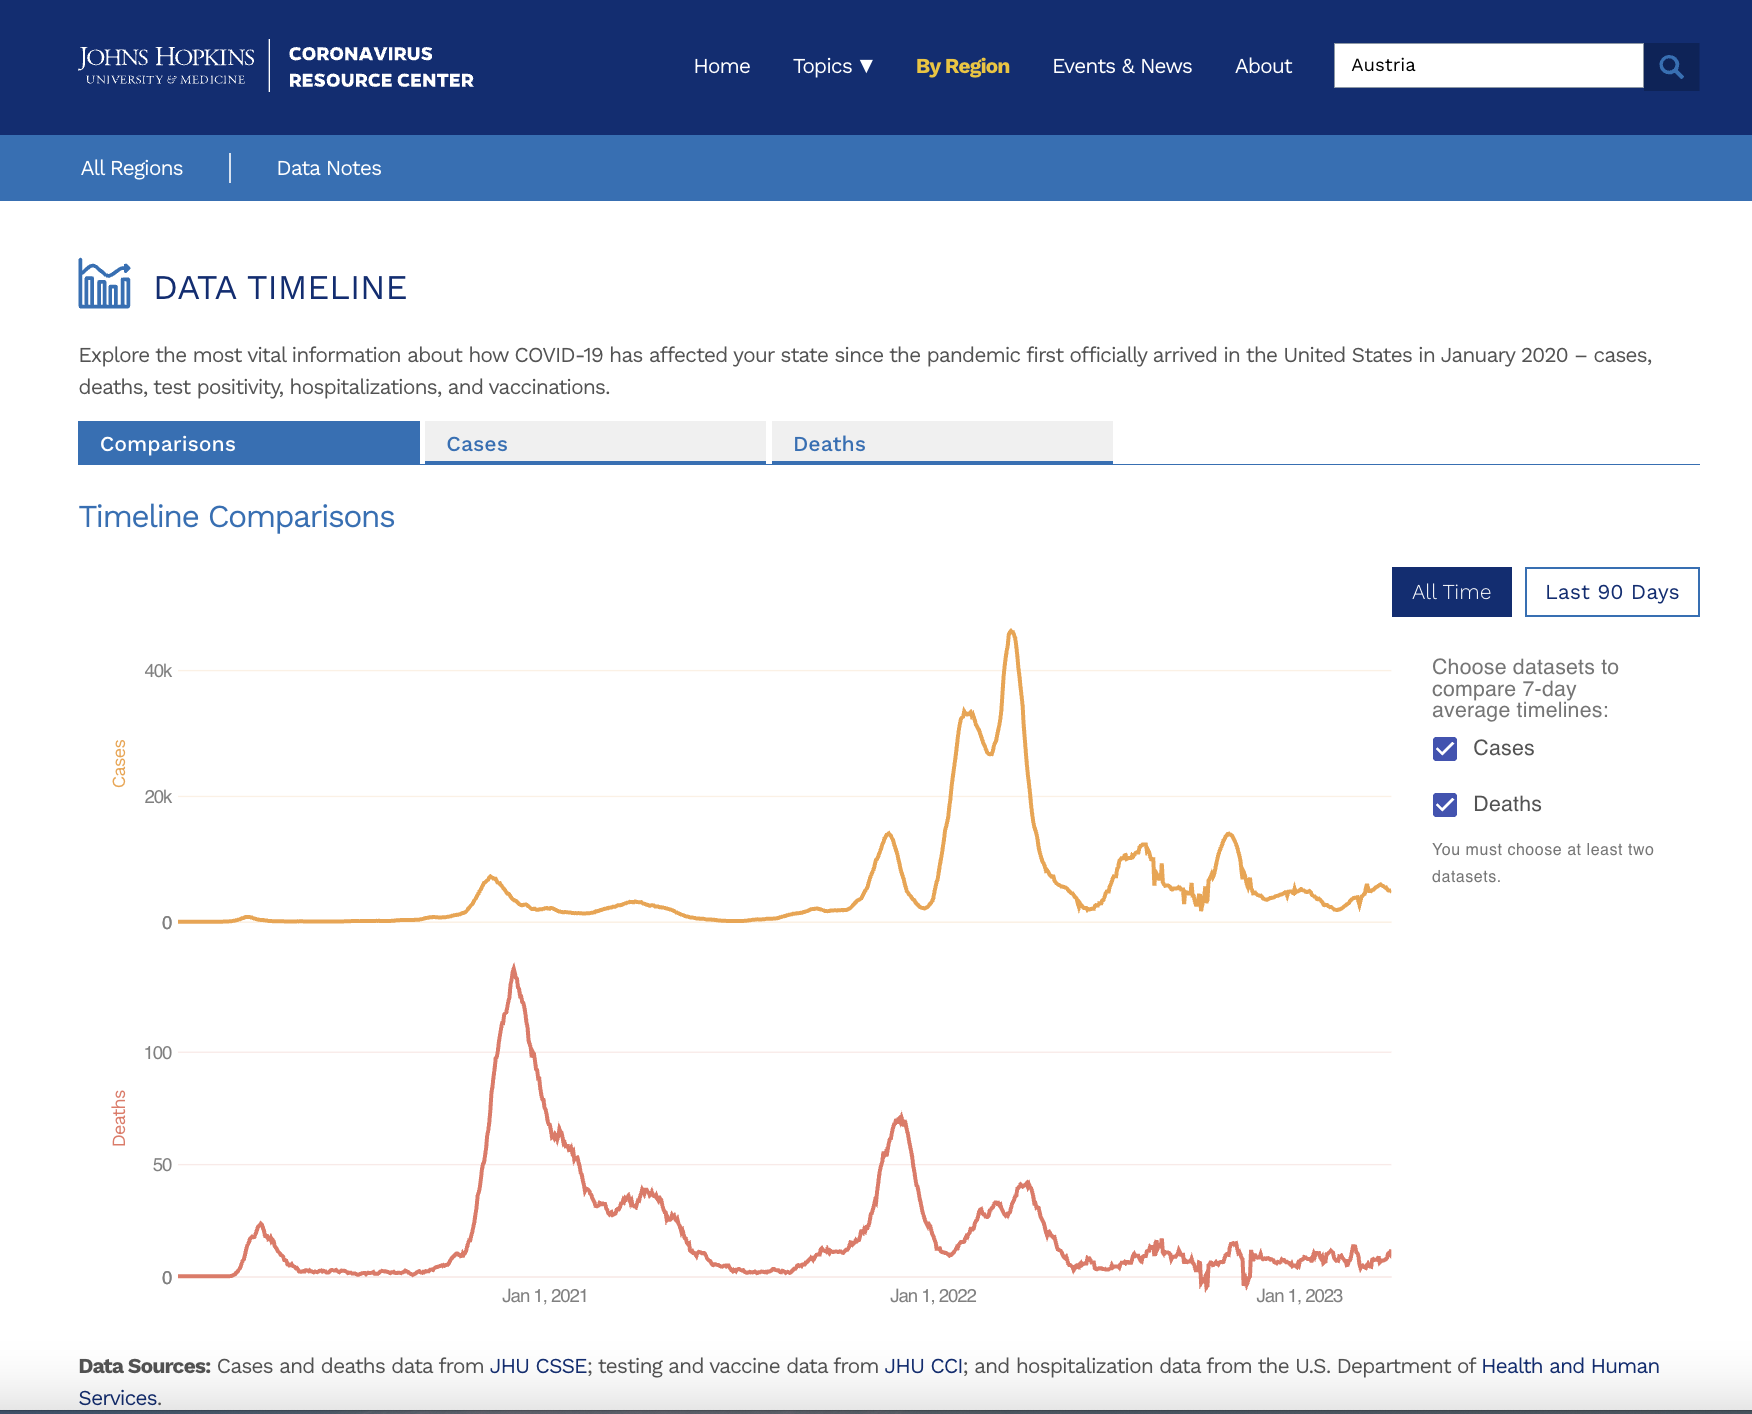The image size is (1752, 1414).
Task: Open the By Region menu item
Action: point(962,66)
